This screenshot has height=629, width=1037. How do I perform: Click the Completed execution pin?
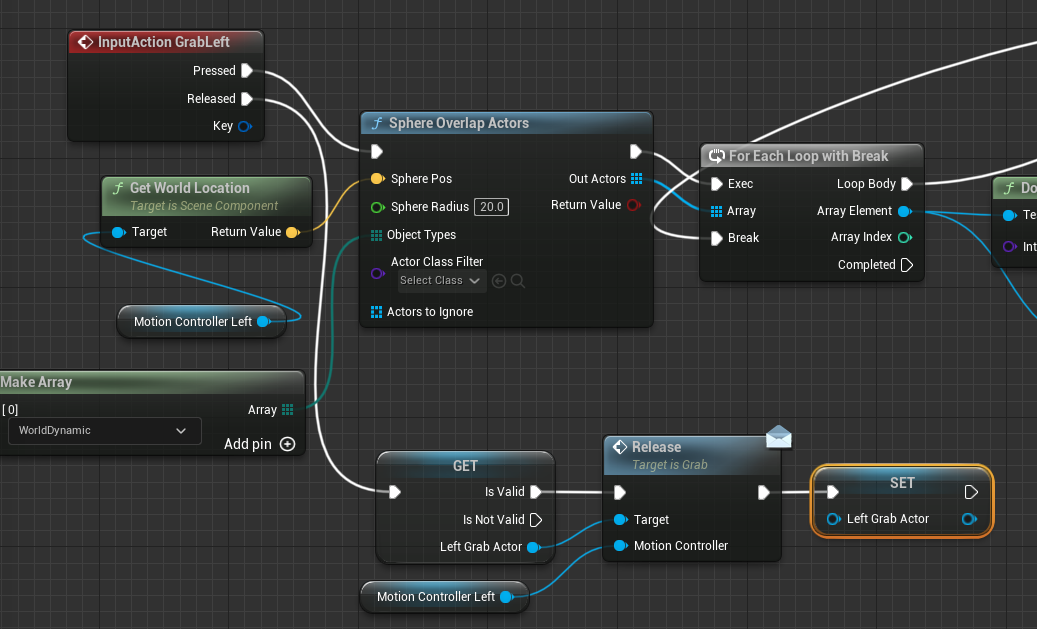(x=907, y=265)
